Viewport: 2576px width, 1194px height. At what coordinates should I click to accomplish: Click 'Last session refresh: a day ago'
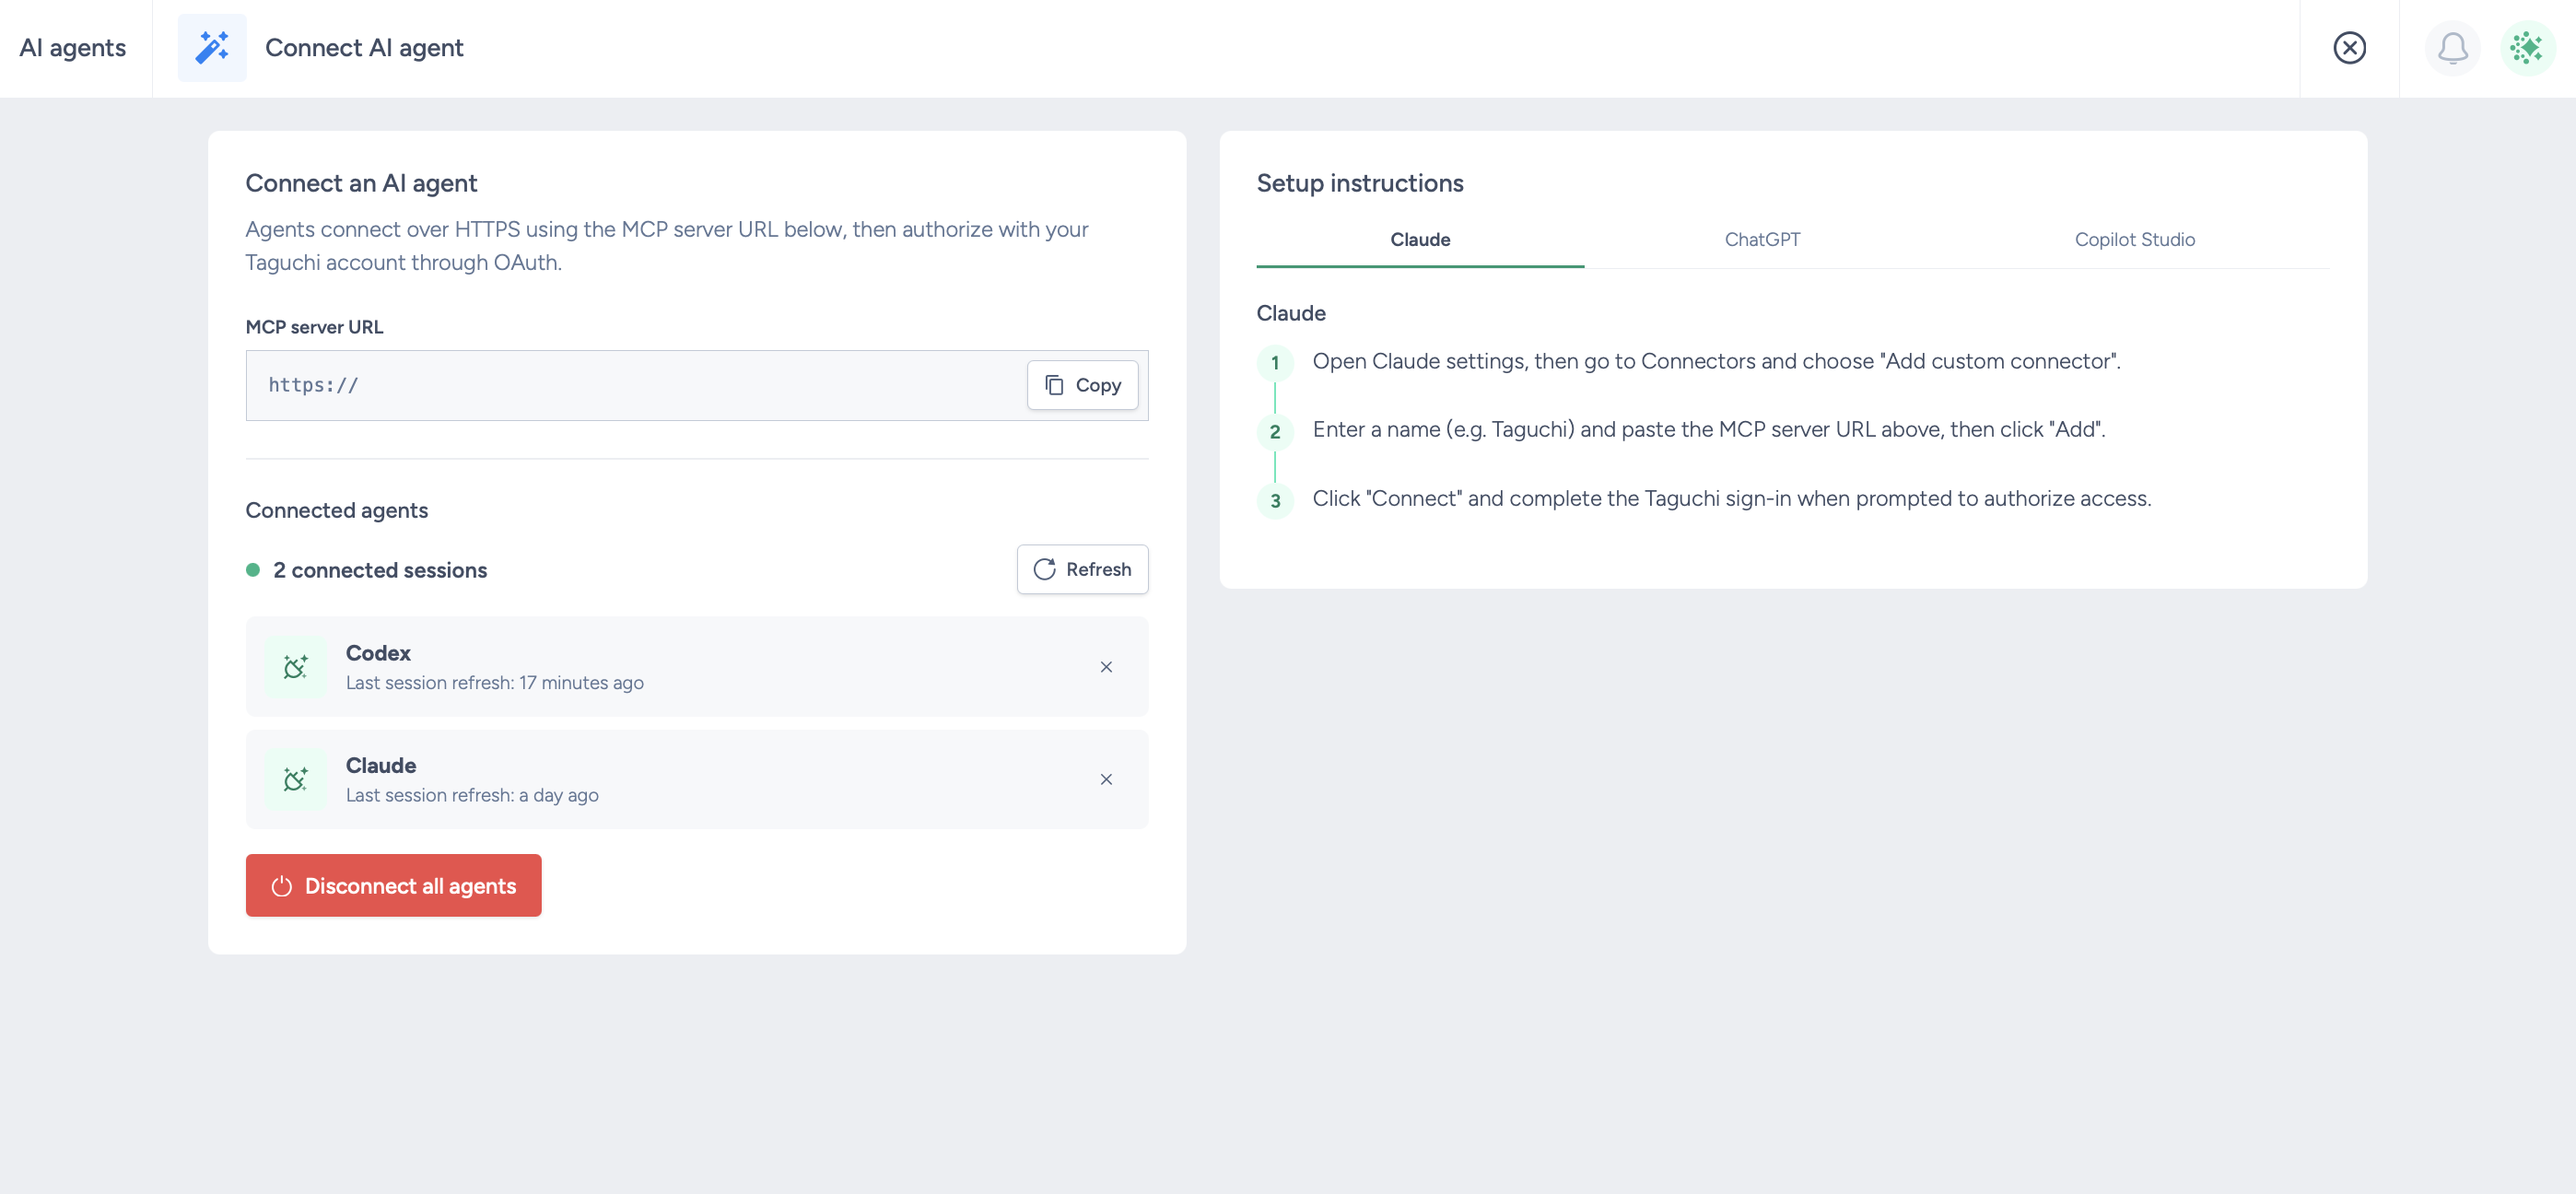[472, 795]
